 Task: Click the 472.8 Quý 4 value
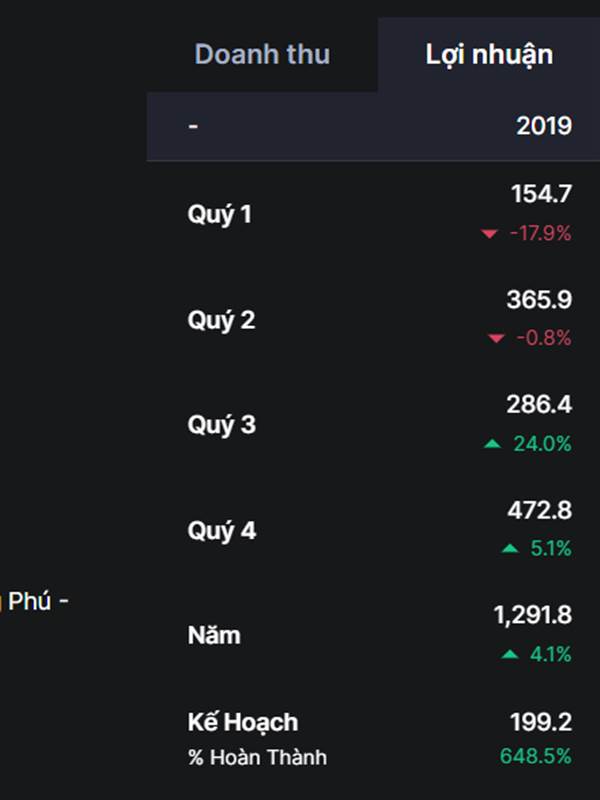tap(539, 511)
